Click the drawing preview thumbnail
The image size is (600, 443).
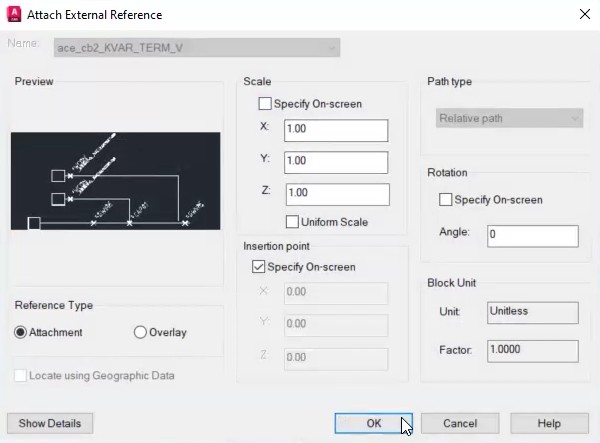click(x=115, y=182)
